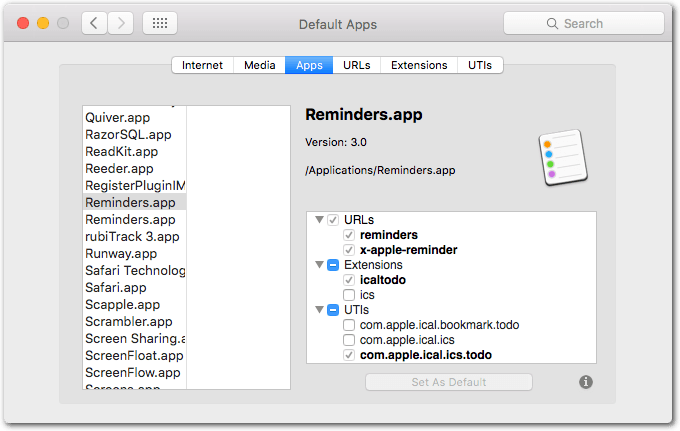Viewport: 680px width, 431px height.
Task: Select the Apps tab
Action: tap(309, 65)
